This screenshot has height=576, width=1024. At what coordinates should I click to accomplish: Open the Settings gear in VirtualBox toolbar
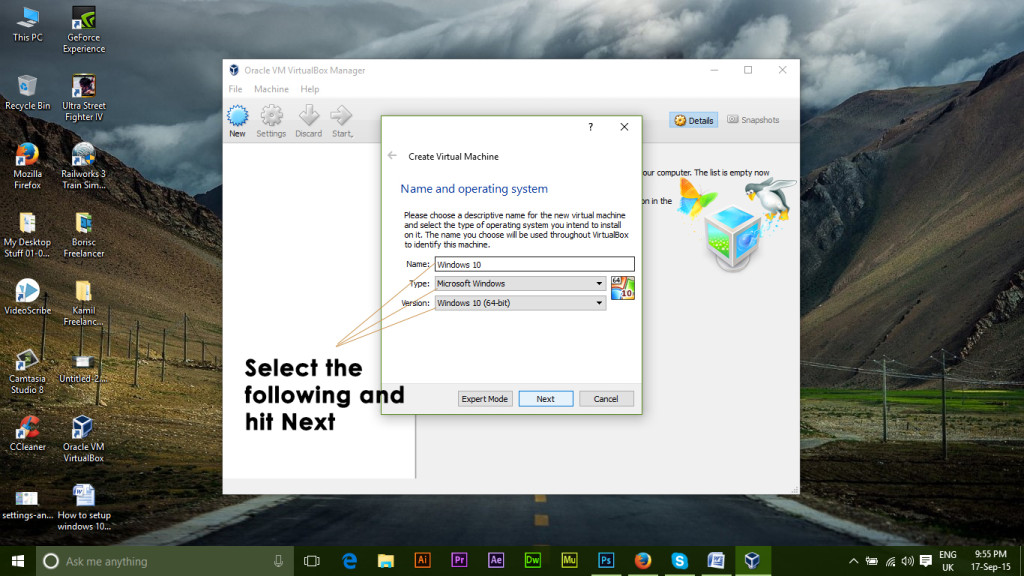[271, 121]
